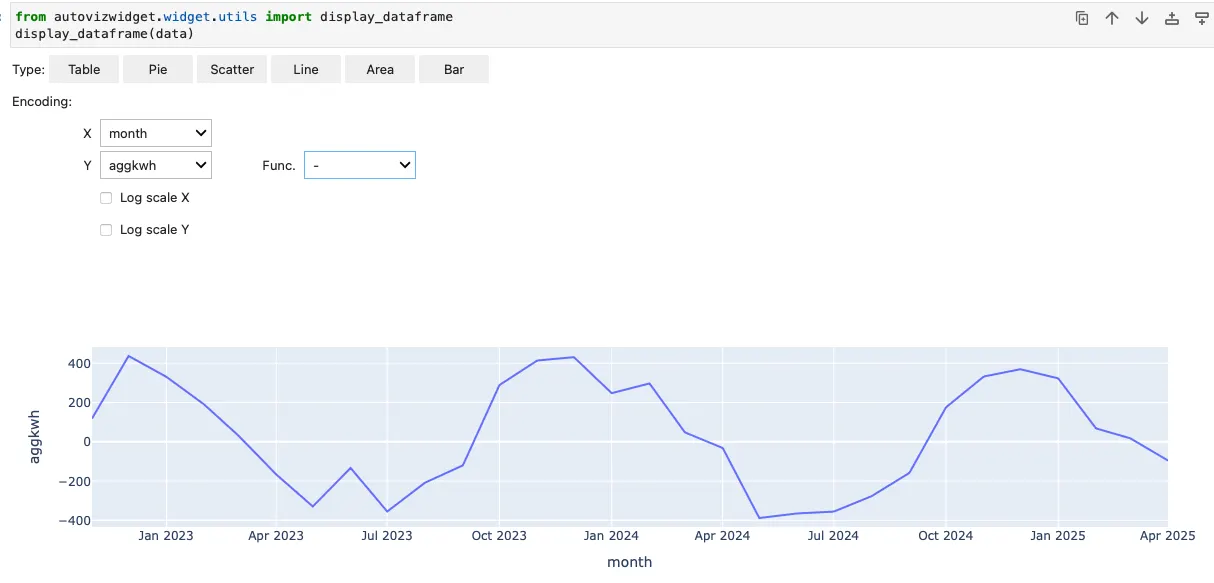The height and width of the screenshot is (583, 1214).
Task: Open the Y encoding dropdown showing aggkwh
Action: tap(155, 164)
